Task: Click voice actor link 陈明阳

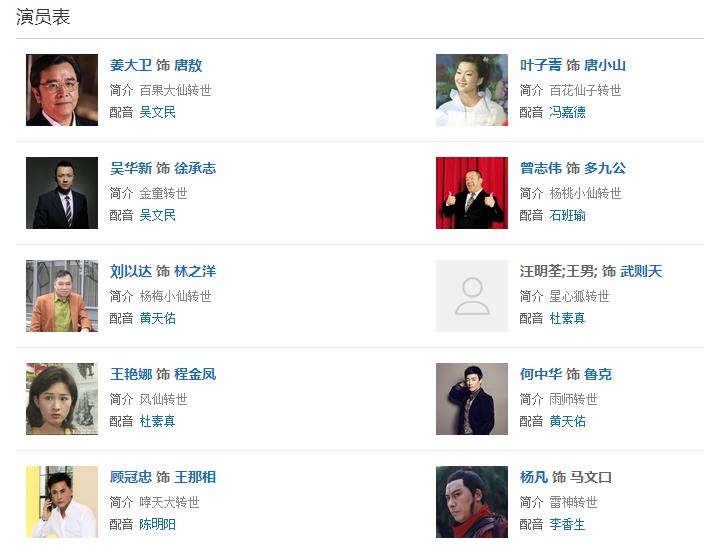Action: tap(157, 524)
